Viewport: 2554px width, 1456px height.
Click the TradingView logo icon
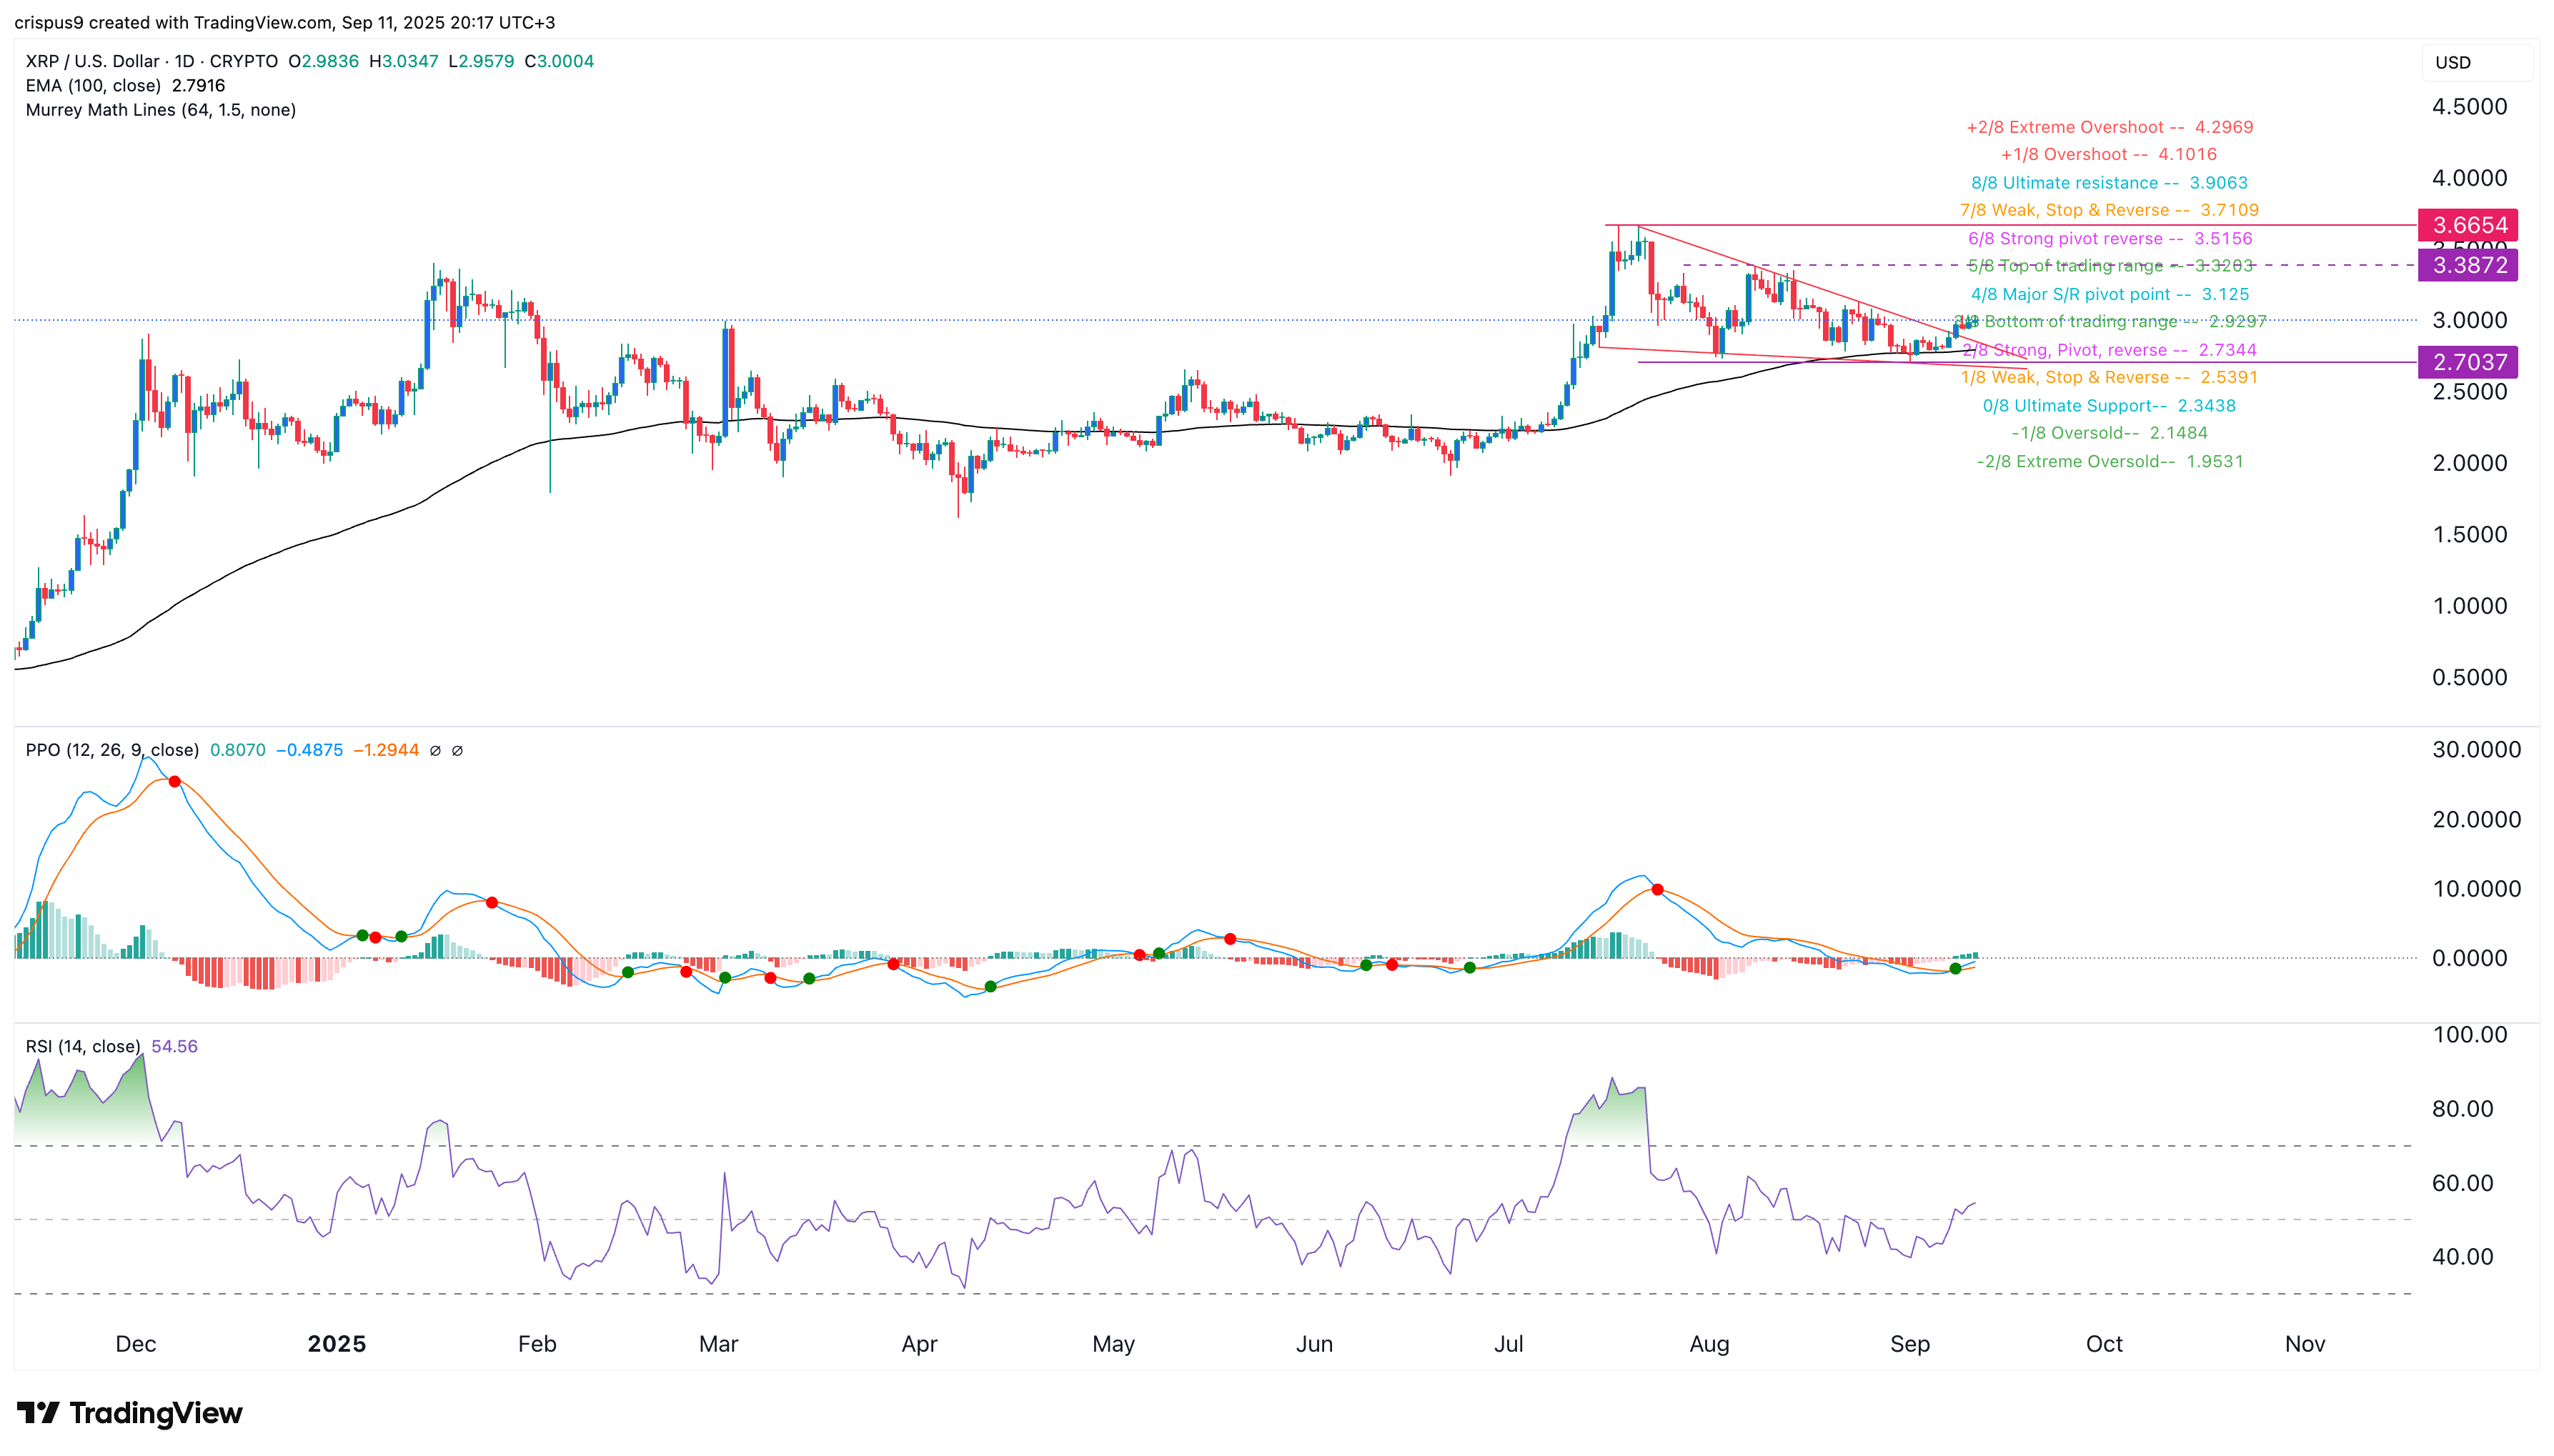tap(38, 1413)
